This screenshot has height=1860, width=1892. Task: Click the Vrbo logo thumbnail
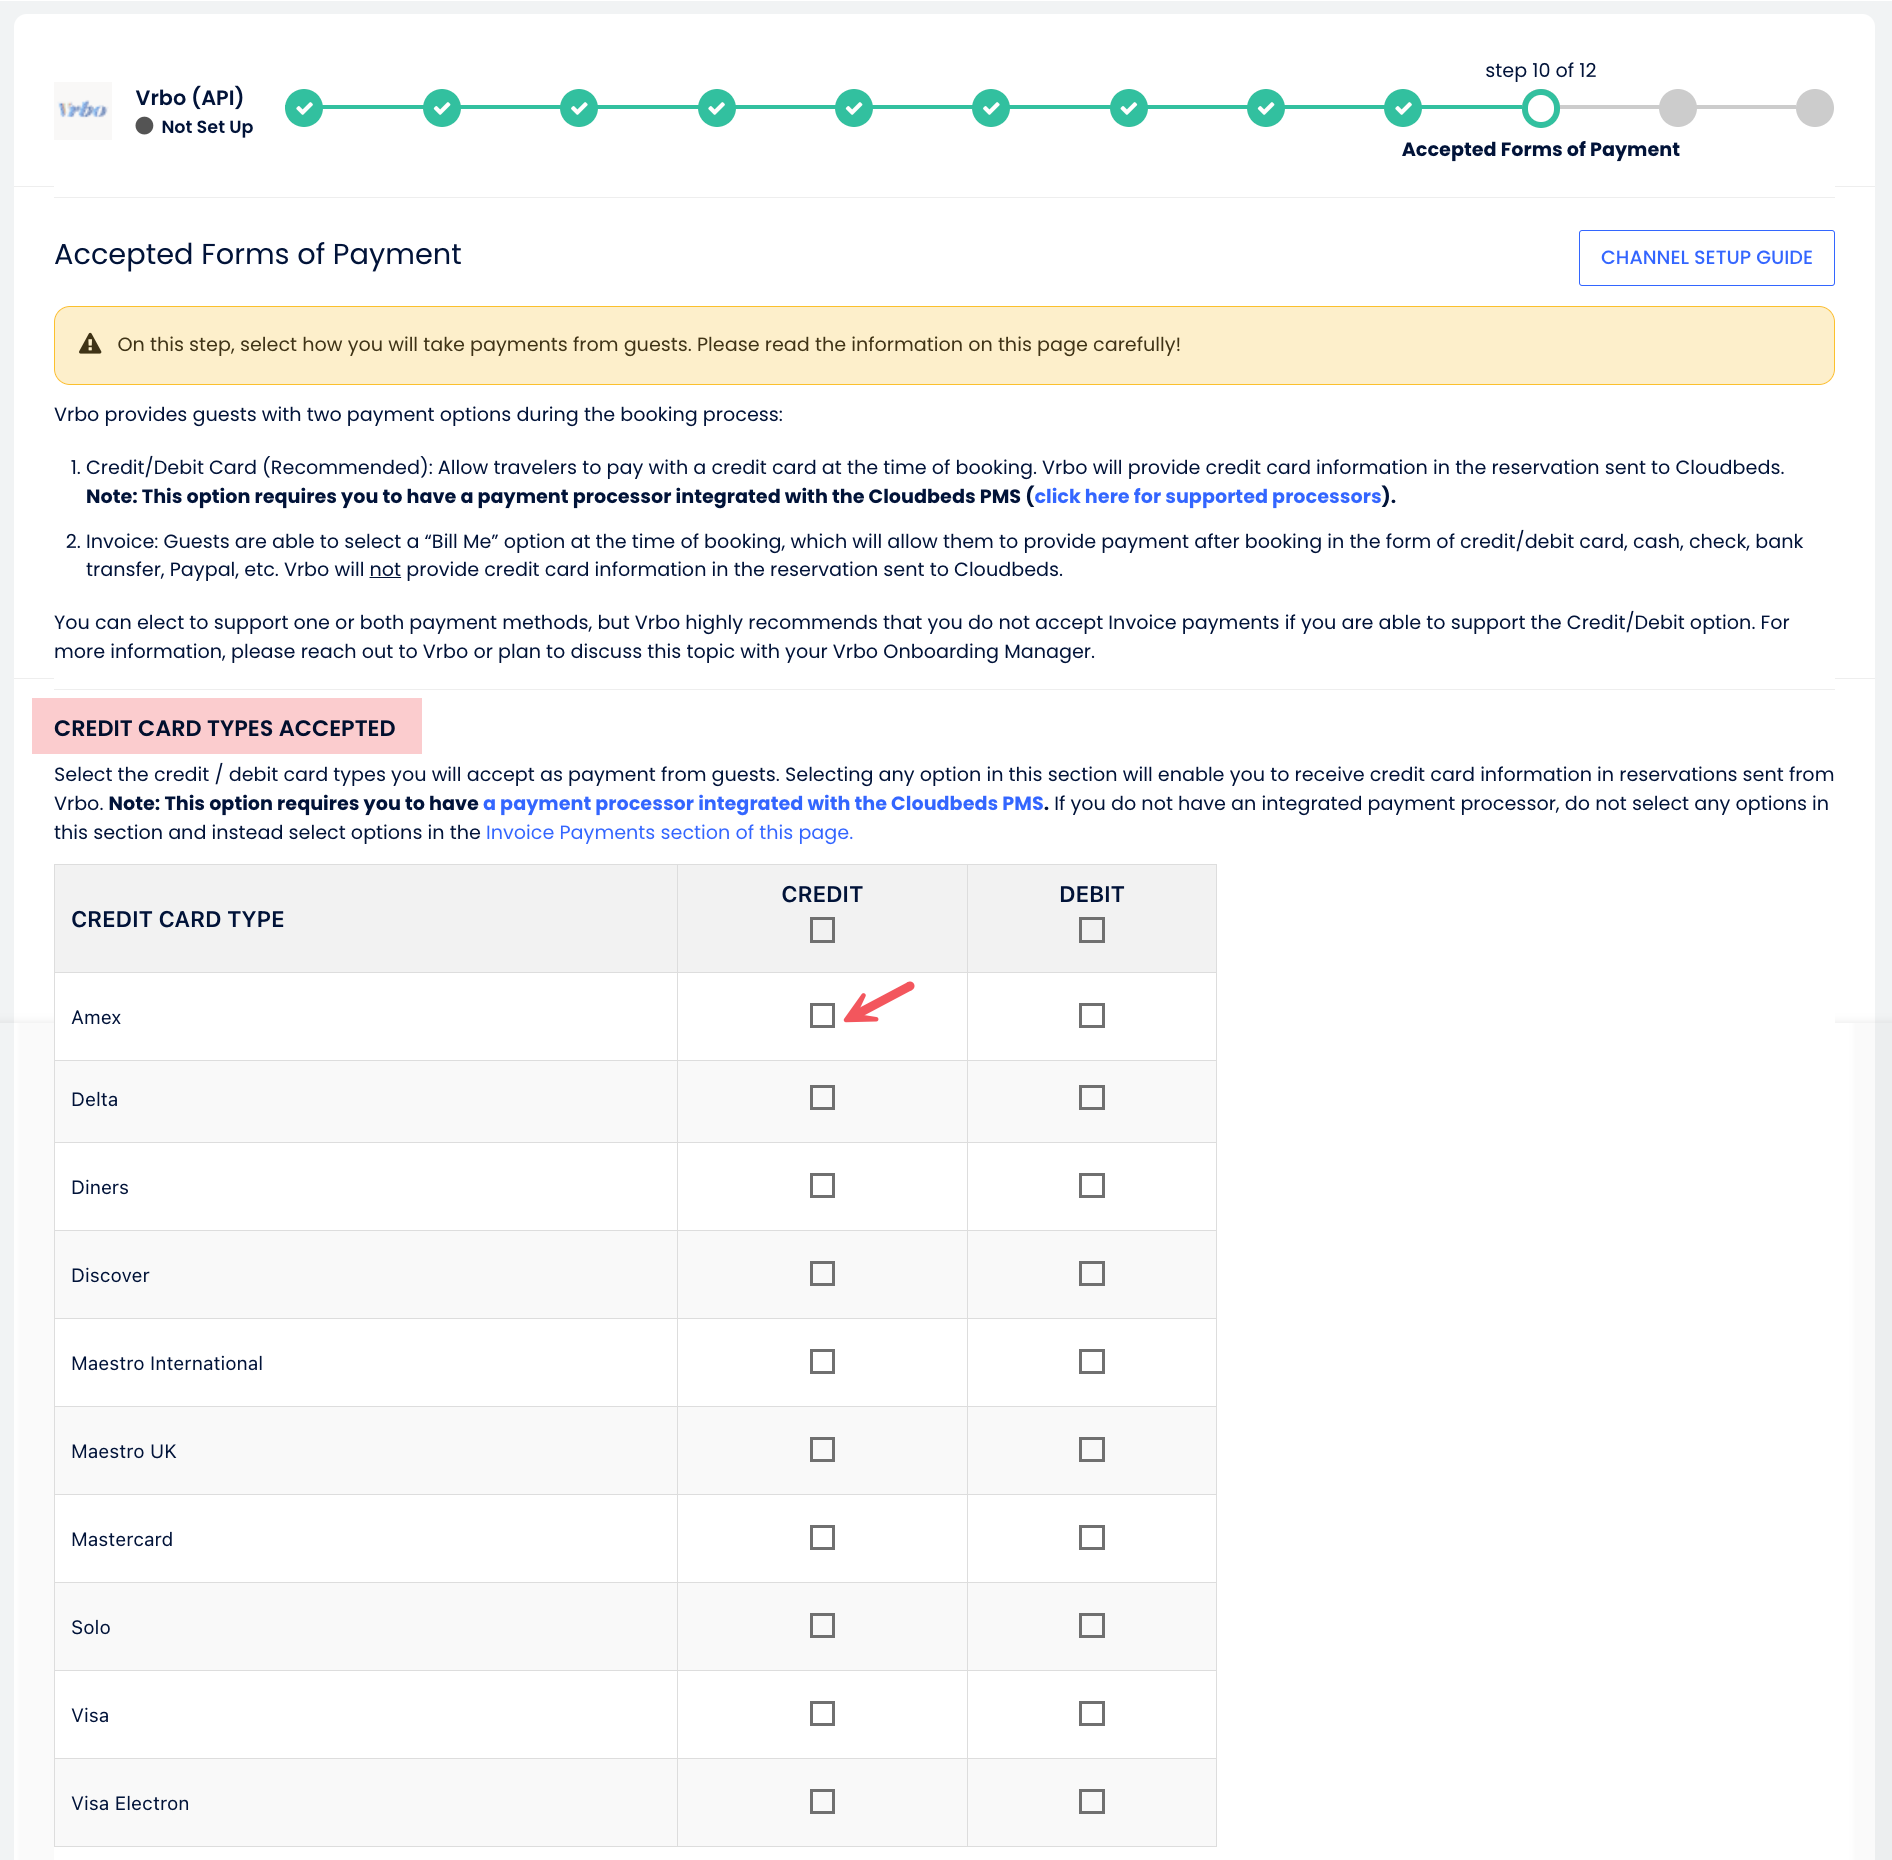(82, 110)
